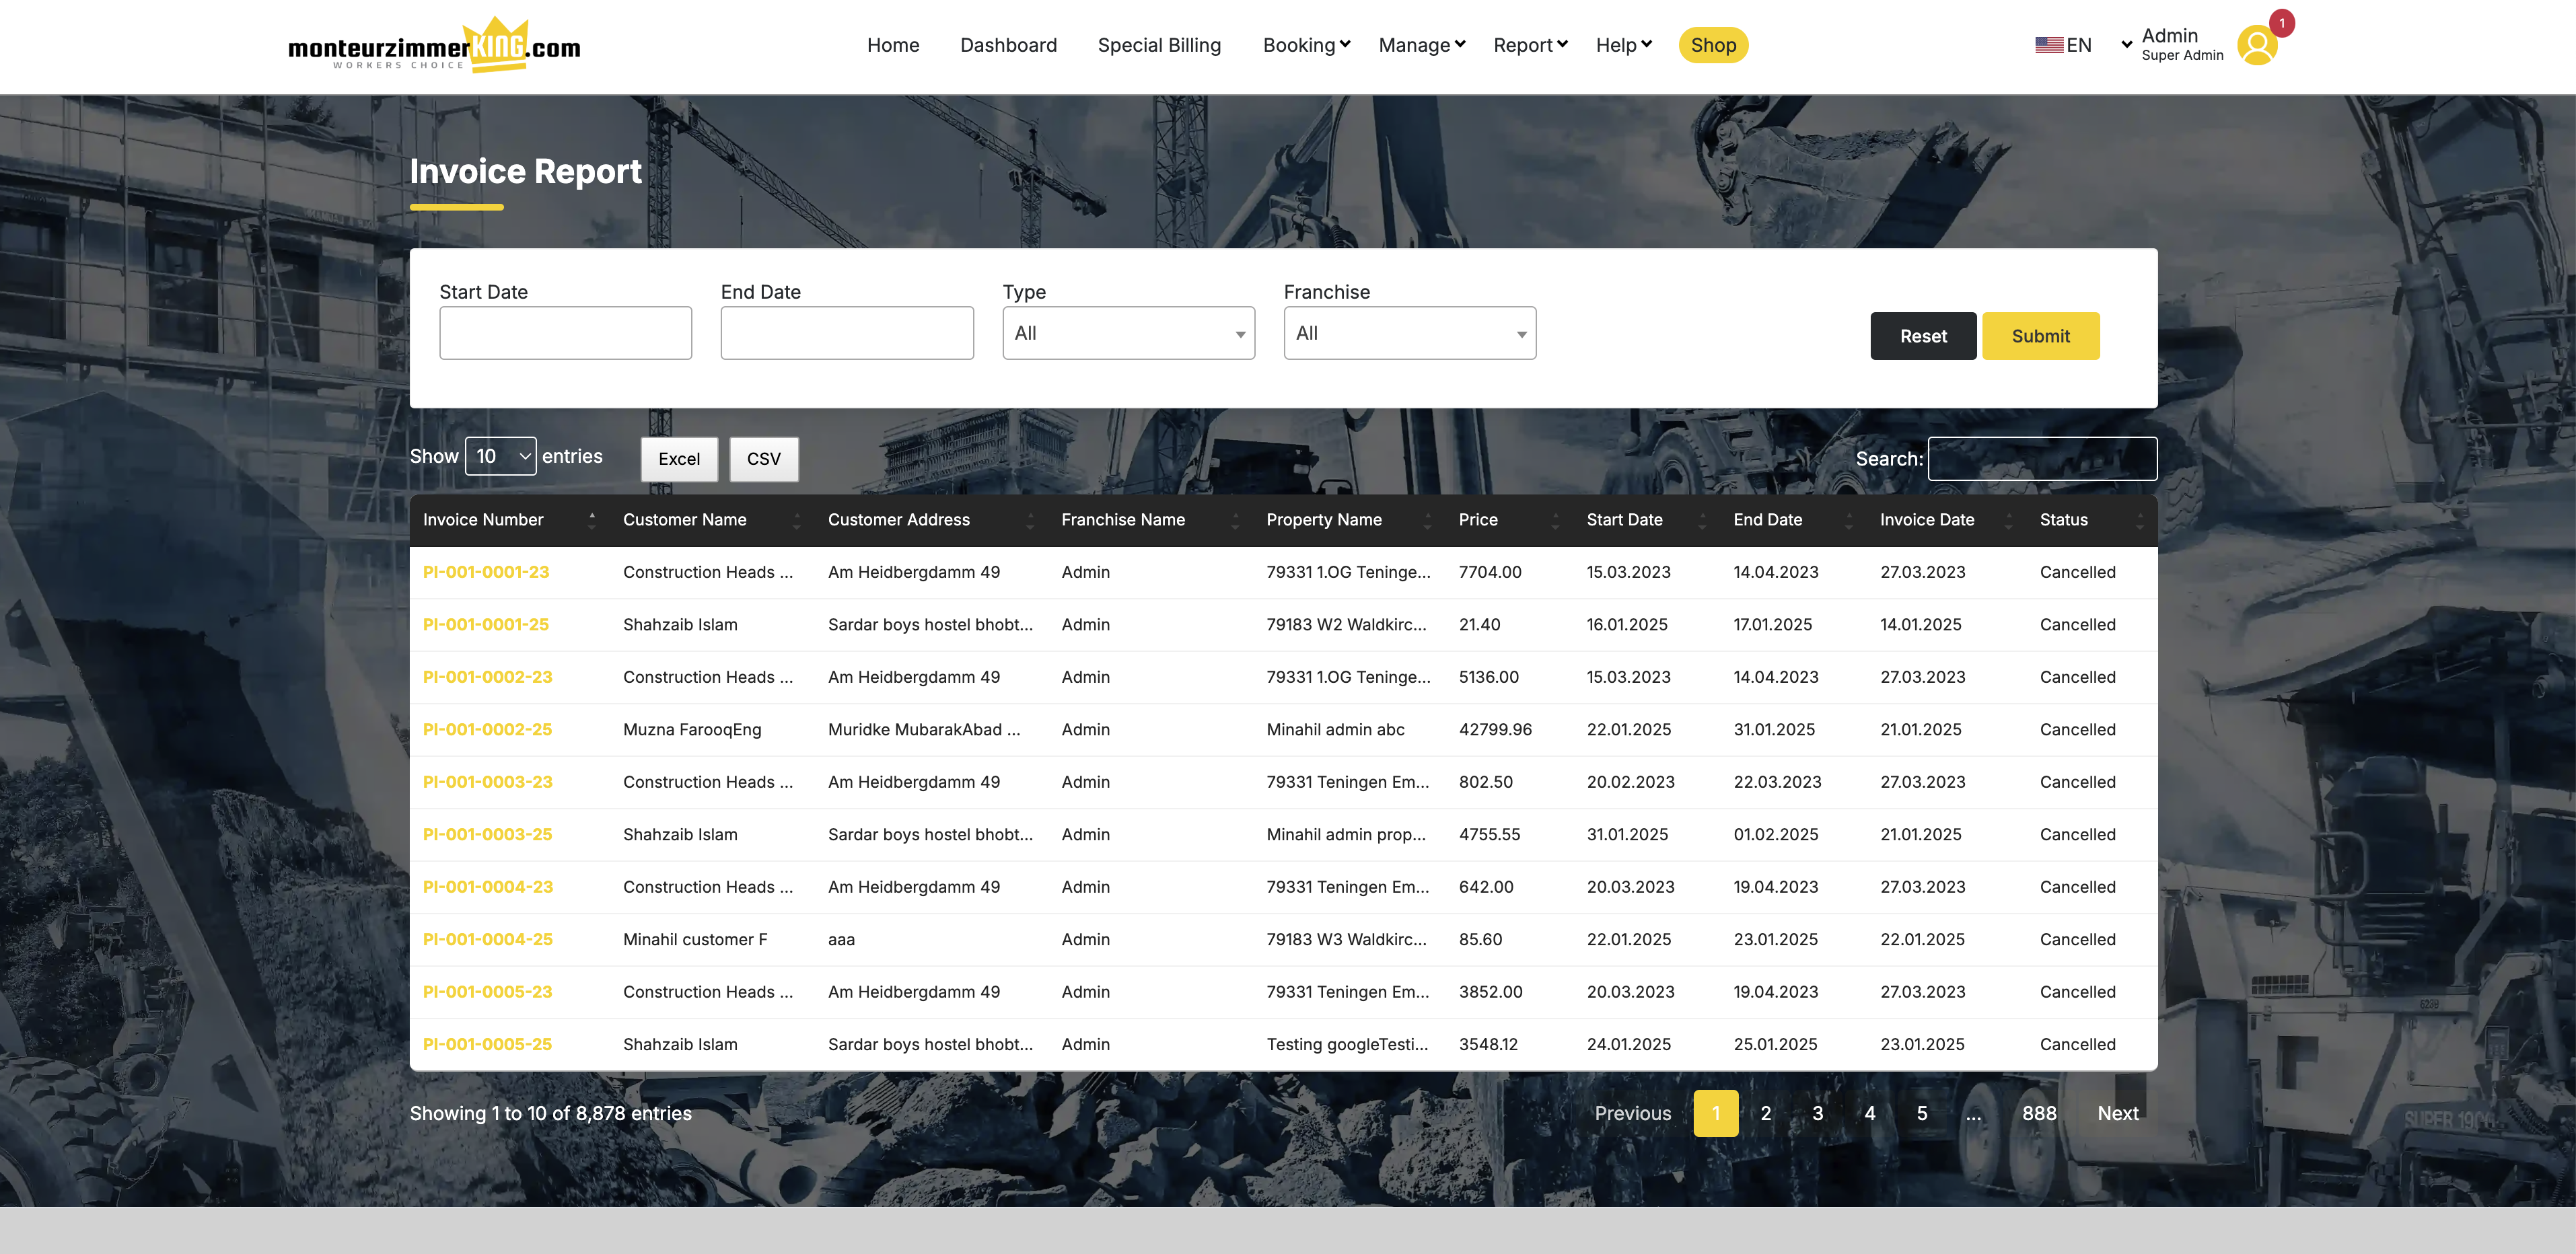The image size is (2576, 1254).
Task: Change the show entries count selector
Action: pos(501,457)
